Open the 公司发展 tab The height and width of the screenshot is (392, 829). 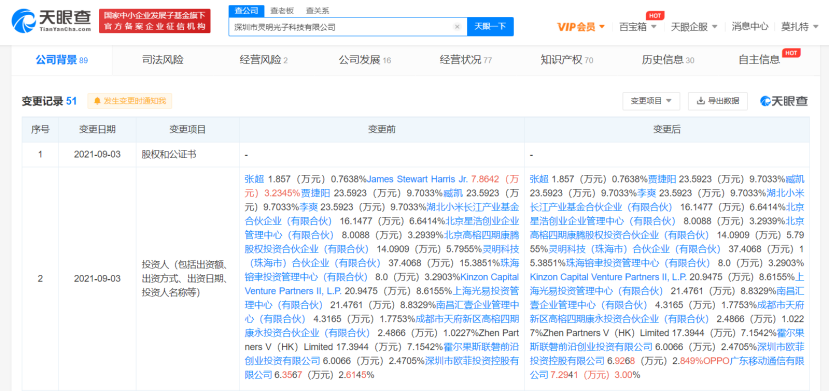(x=365, y=60)
